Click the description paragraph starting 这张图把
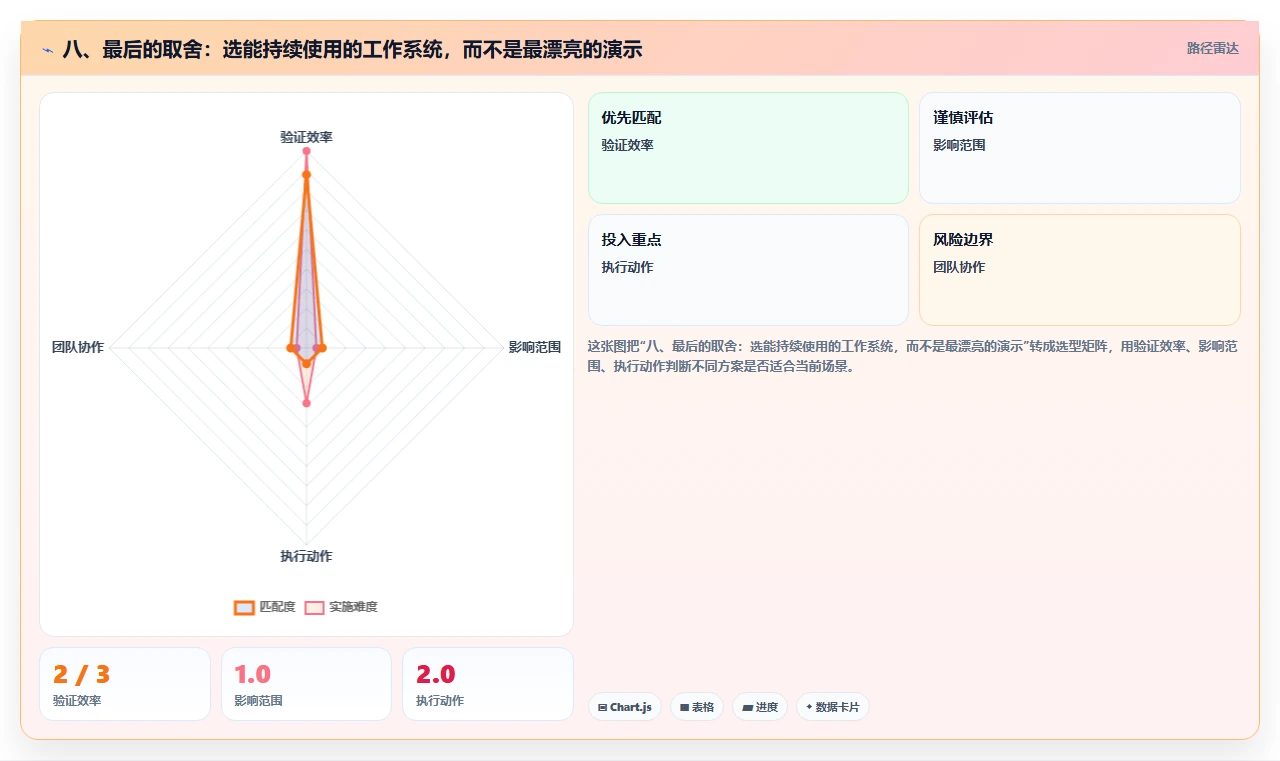 tap(913, 356)
